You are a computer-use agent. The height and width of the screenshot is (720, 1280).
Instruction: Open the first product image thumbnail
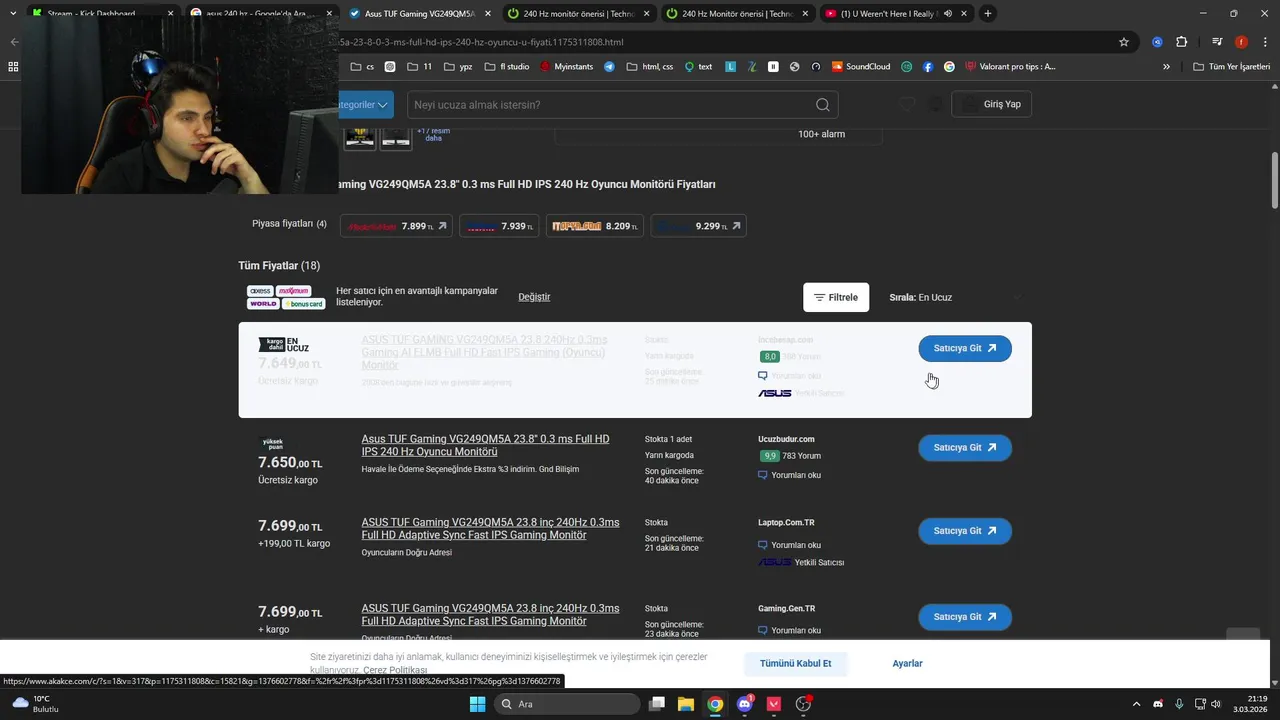point(360,137)
